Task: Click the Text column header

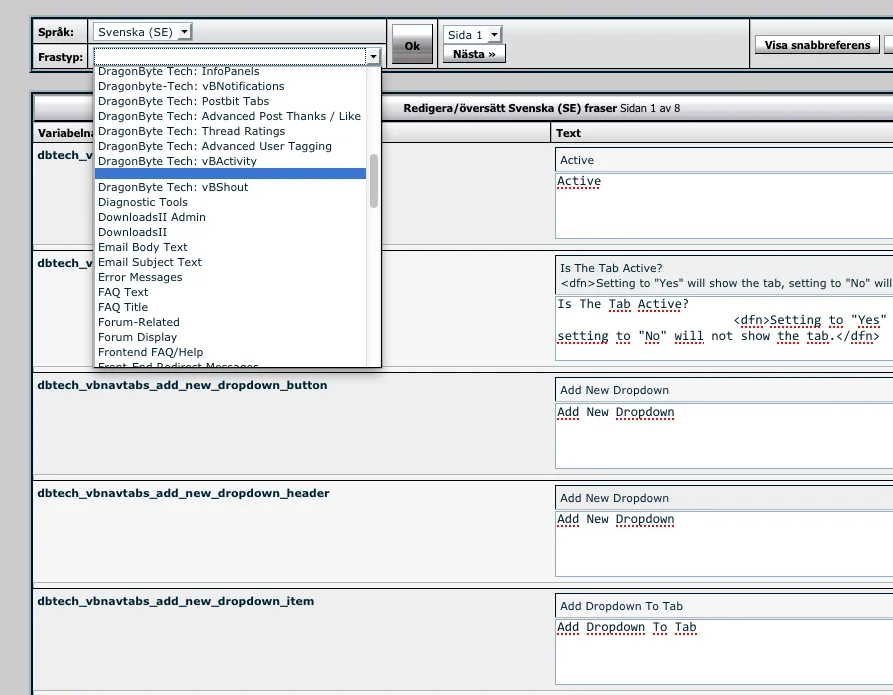Action: [x=568, y=133]
